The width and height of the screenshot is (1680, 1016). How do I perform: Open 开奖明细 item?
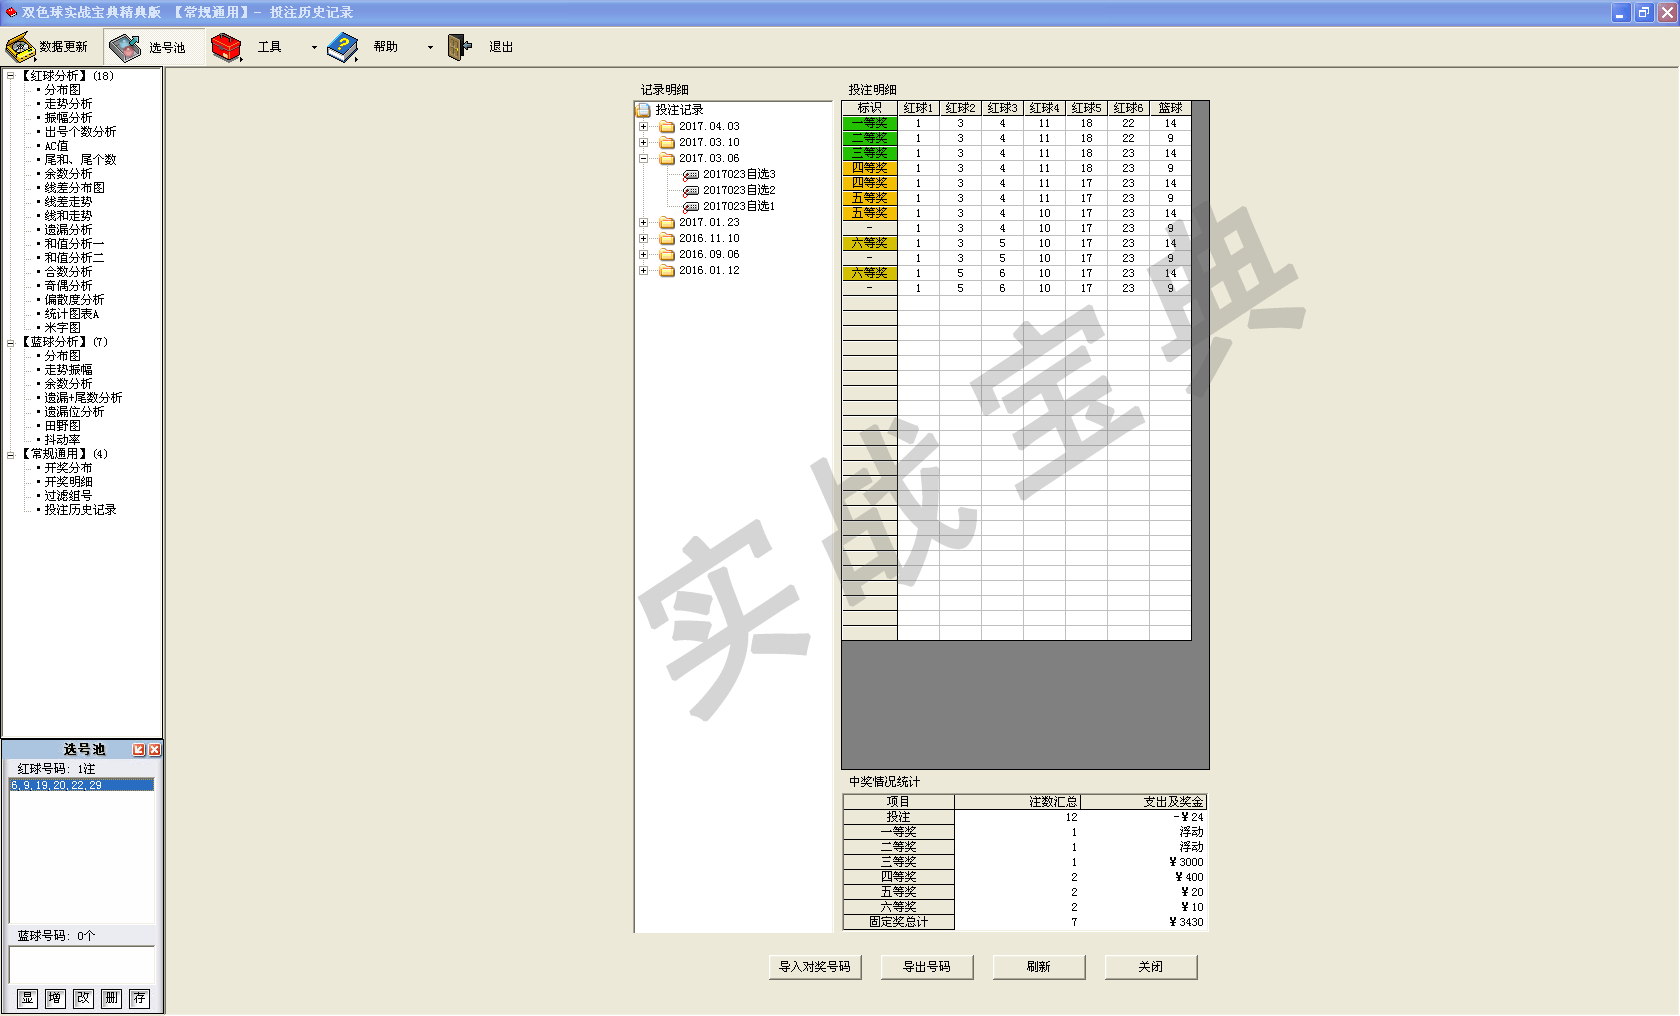(68, 482)
